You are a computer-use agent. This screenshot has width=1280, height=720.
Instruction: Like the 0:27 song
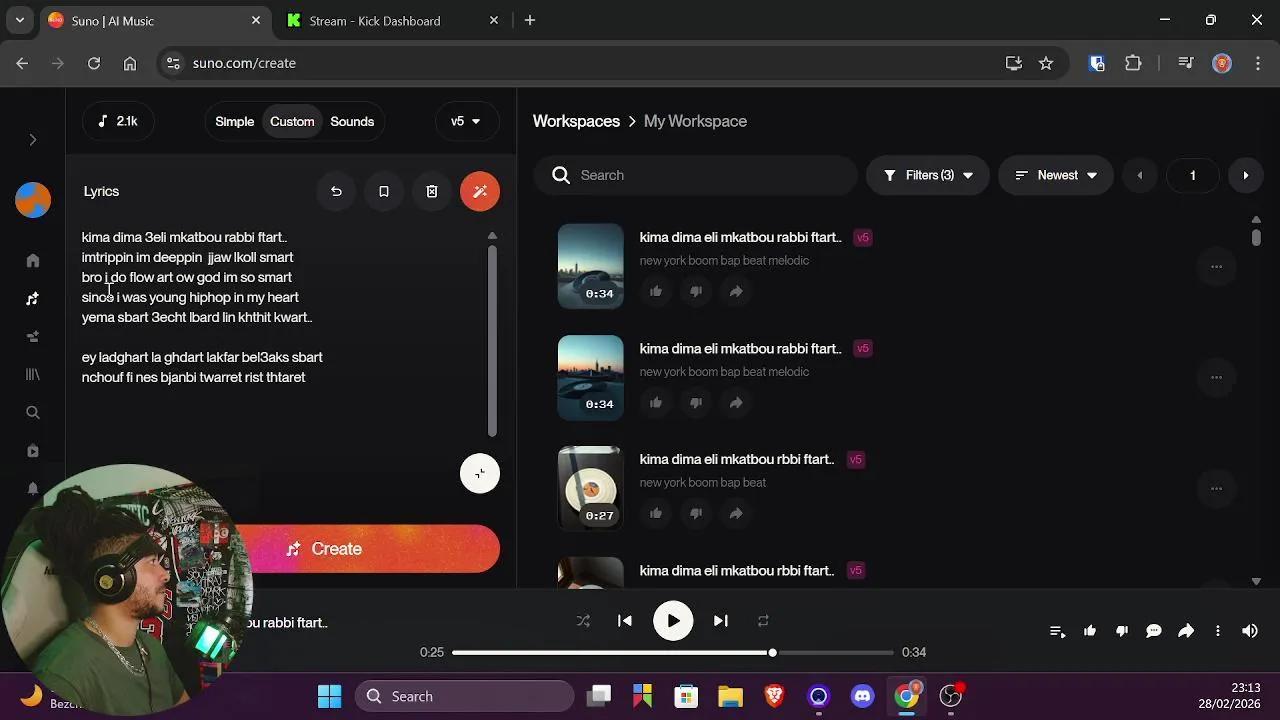[x=656, y=513]
